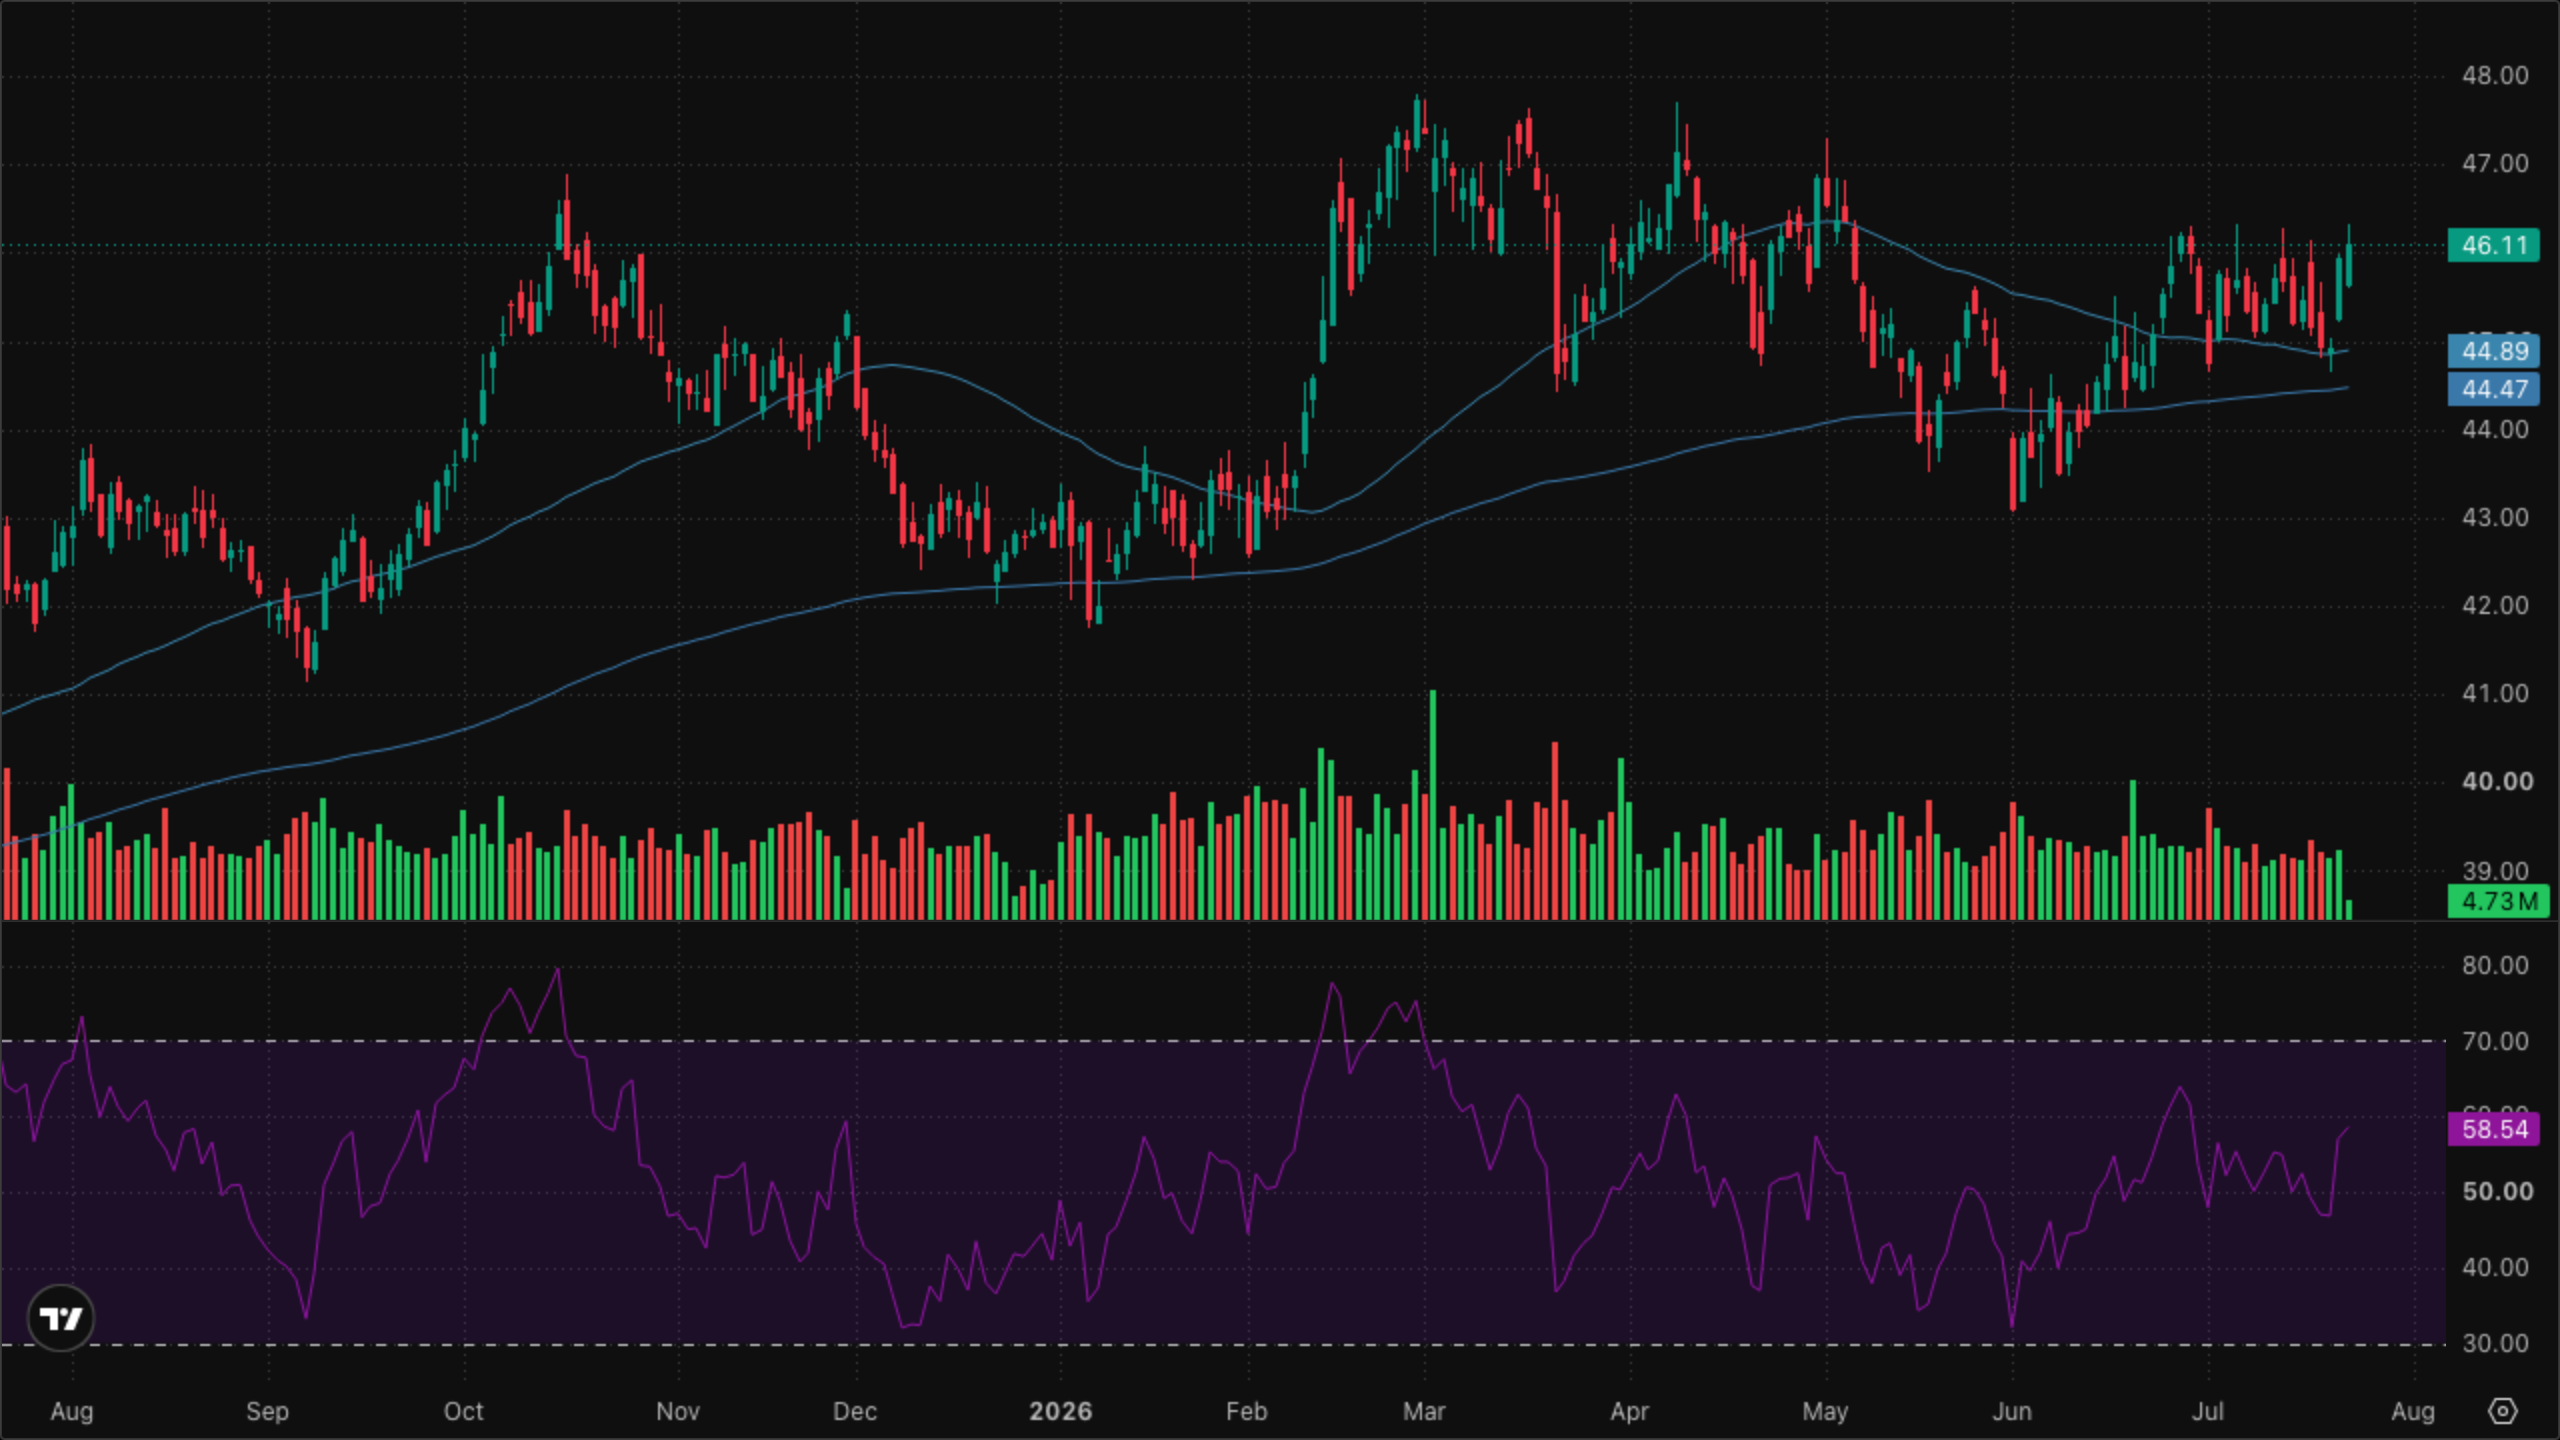Open chart settings gear icon
The image size is (2560, 1440).
[x=2502, y=1411]
